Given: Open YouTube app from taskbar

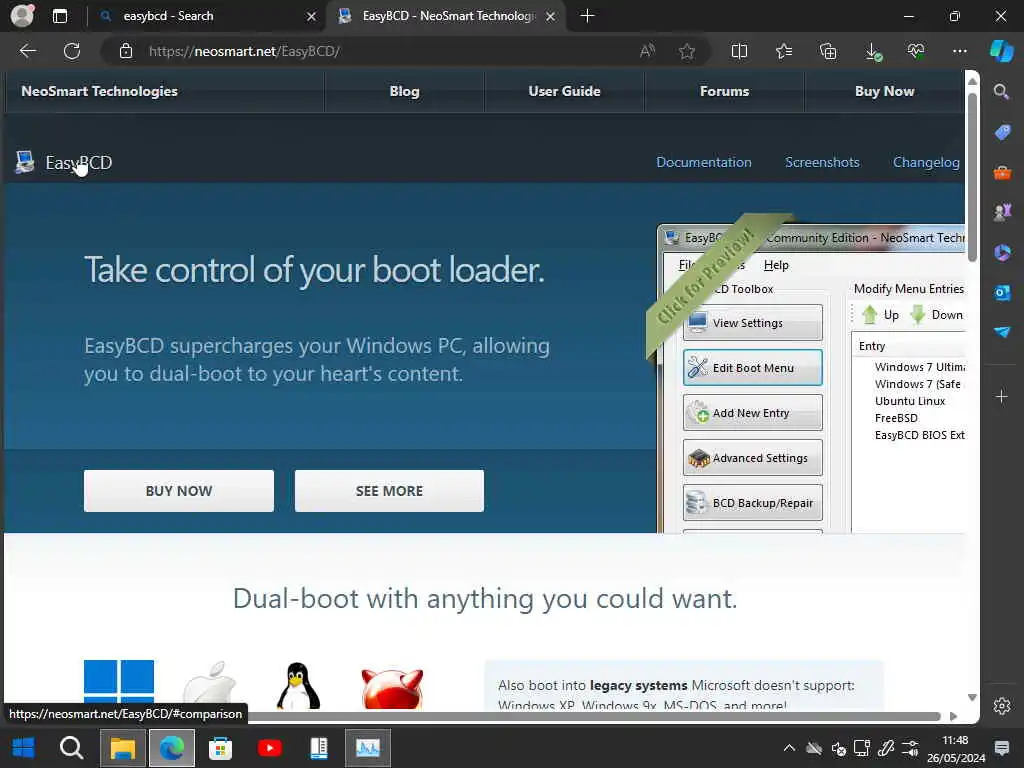Looking at the screenshot, I should click(x=269, y=748).
